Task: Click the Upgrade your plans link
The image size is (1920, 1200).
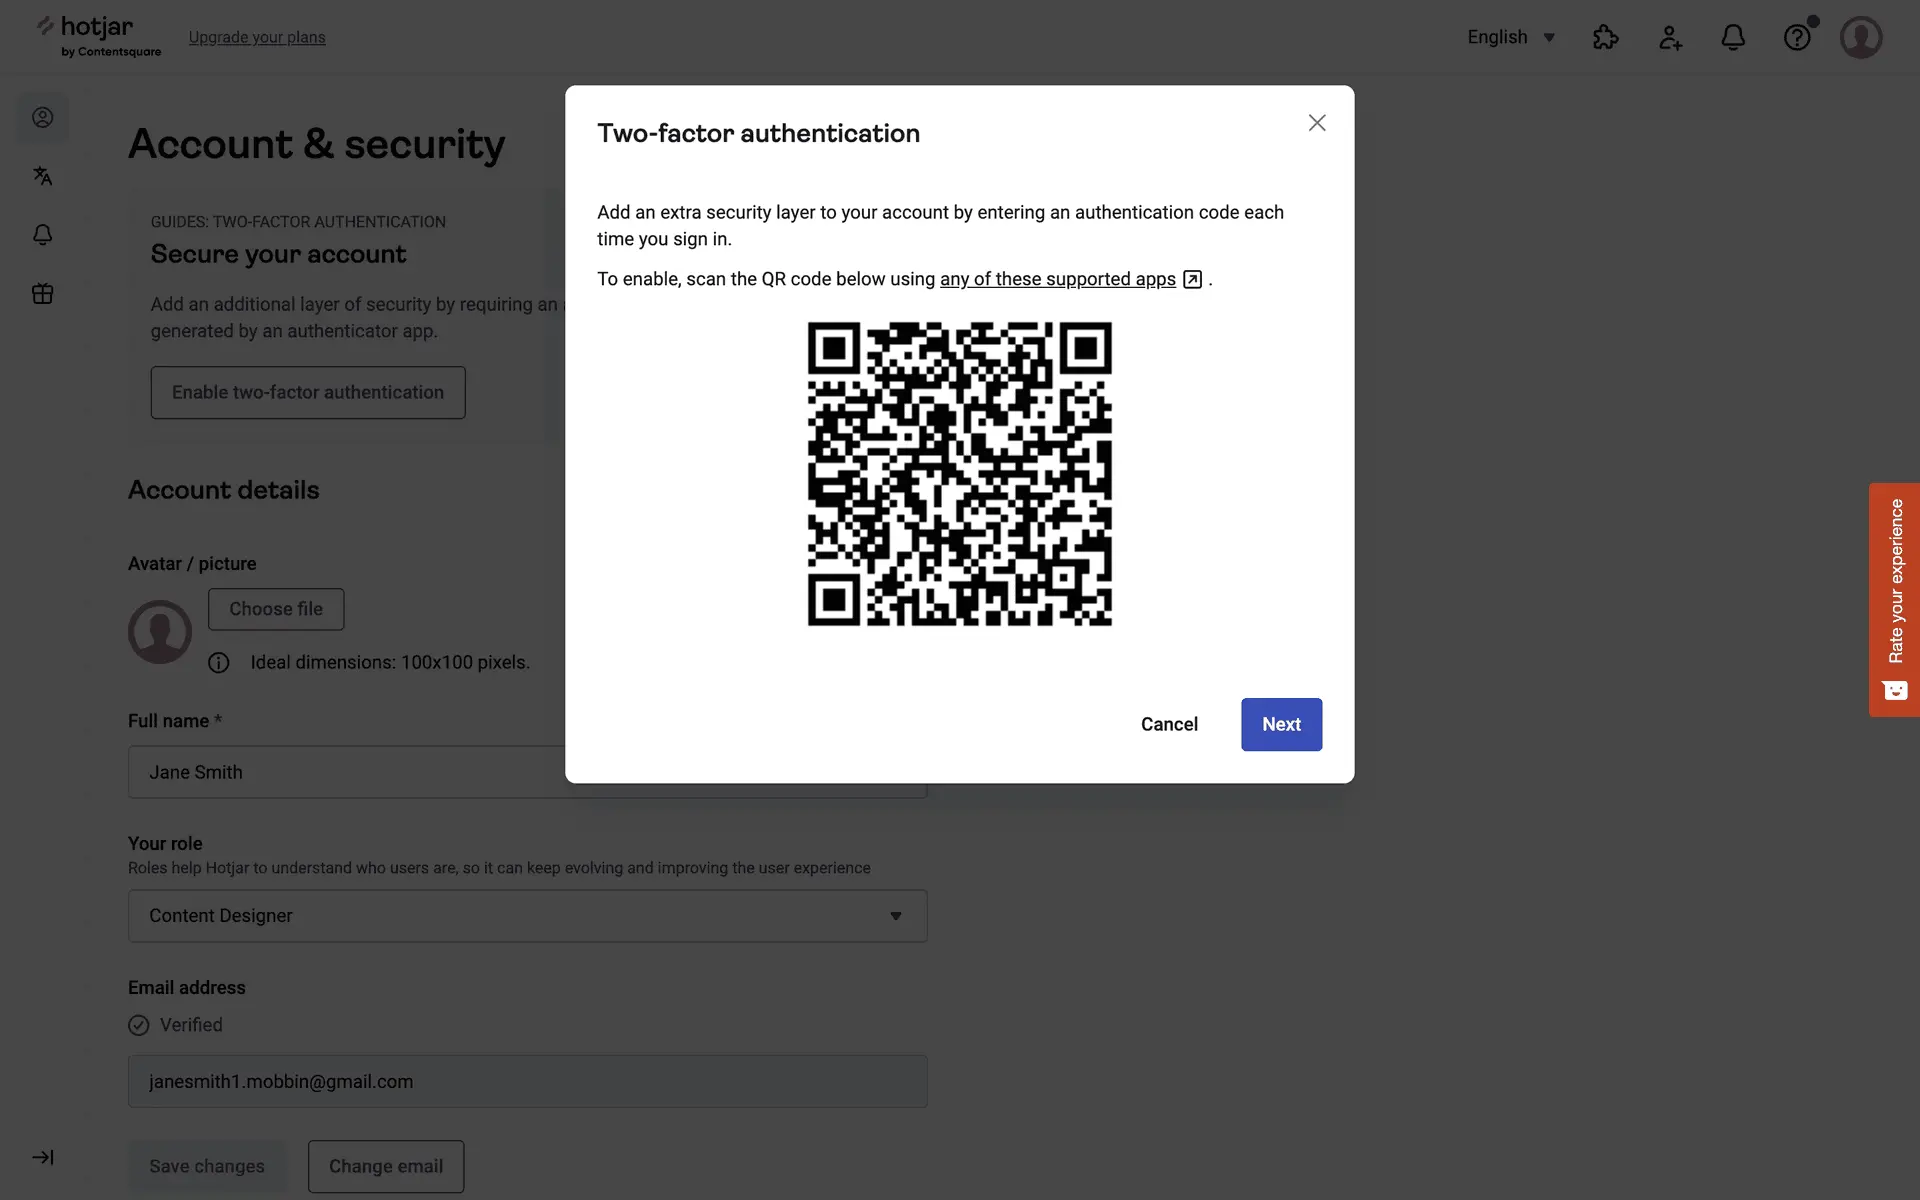Action: click(x=257, y=37)
